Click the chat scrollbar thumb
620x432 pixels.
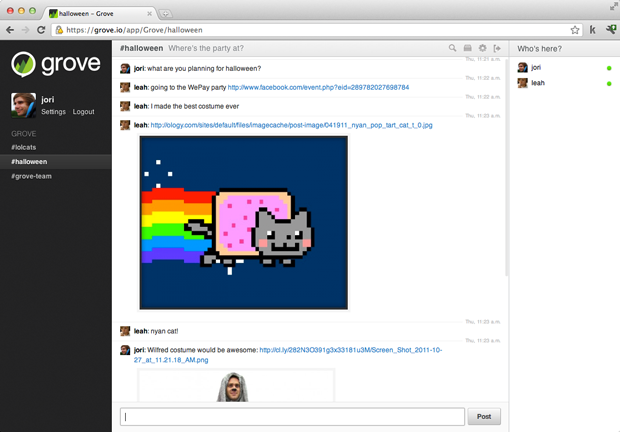click(506, 166)
